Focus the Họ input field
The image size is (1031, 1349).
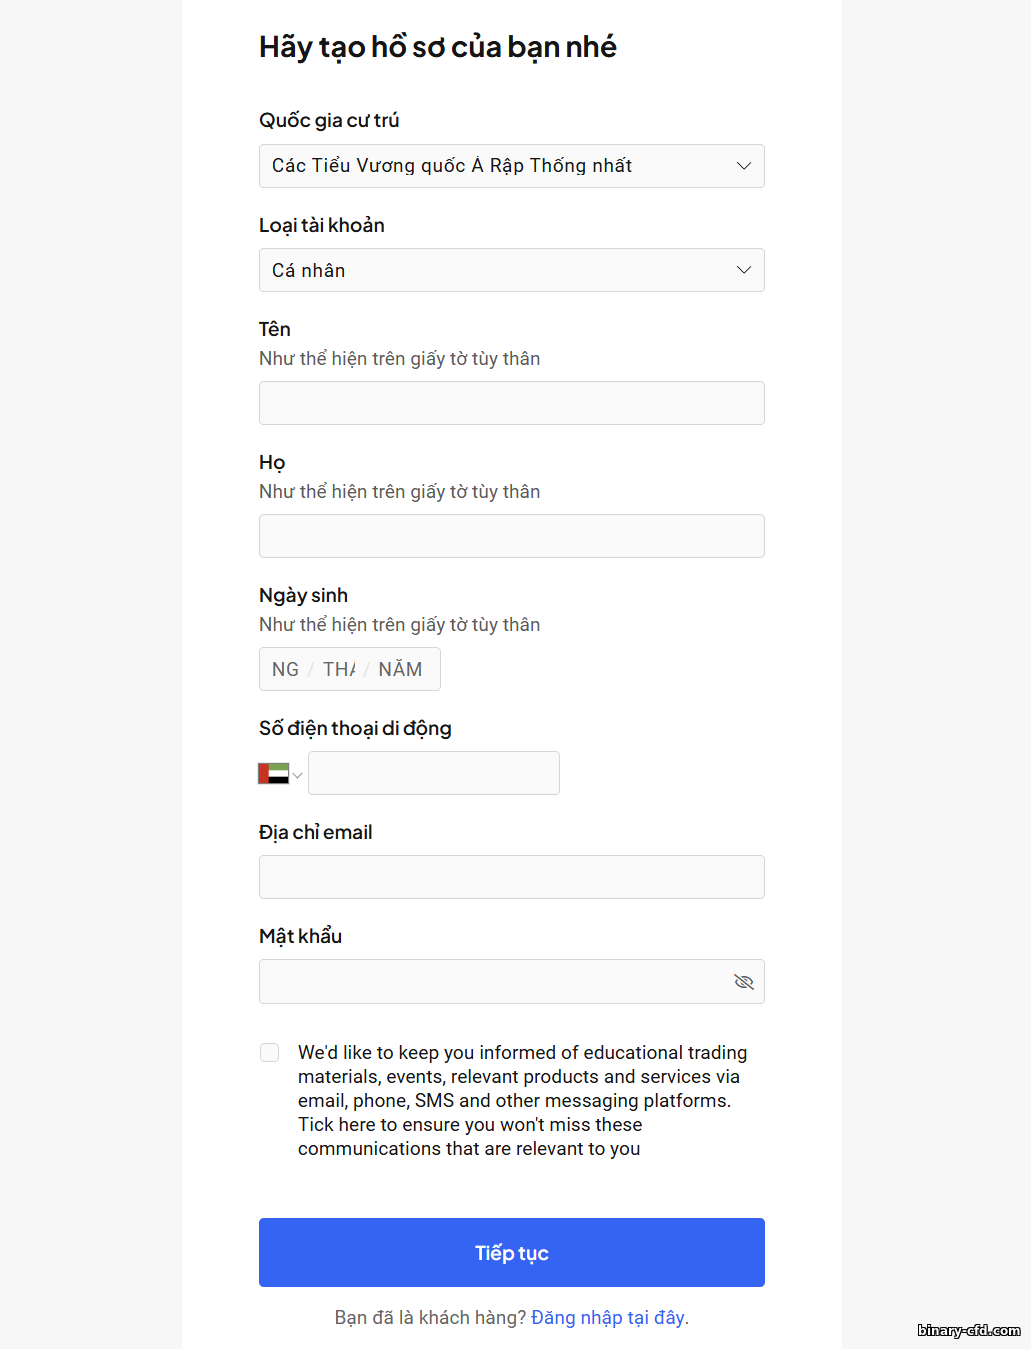tap(511, 536)
